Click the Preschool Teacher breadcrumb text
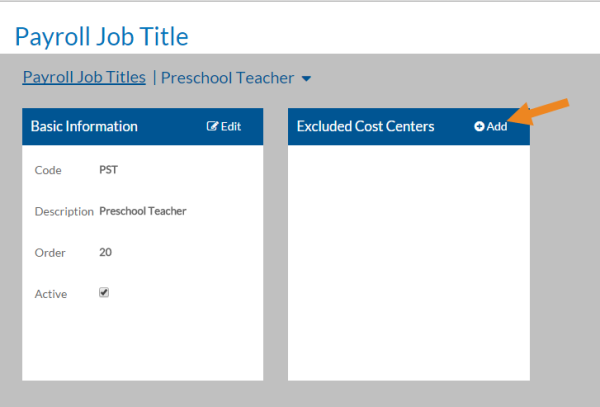 pos(227,77)
